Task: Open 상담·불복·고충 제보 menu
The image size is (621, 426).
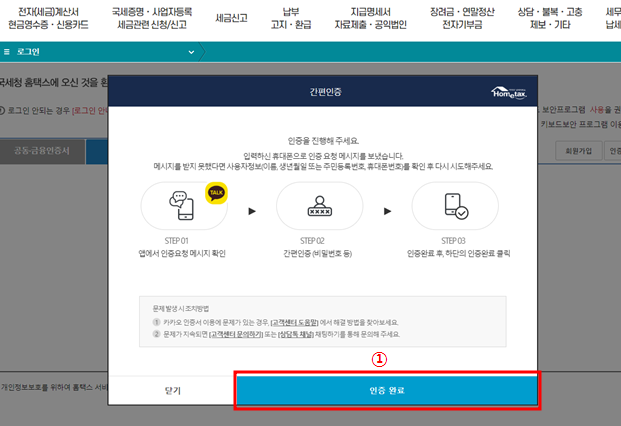Action: (550, 18)
